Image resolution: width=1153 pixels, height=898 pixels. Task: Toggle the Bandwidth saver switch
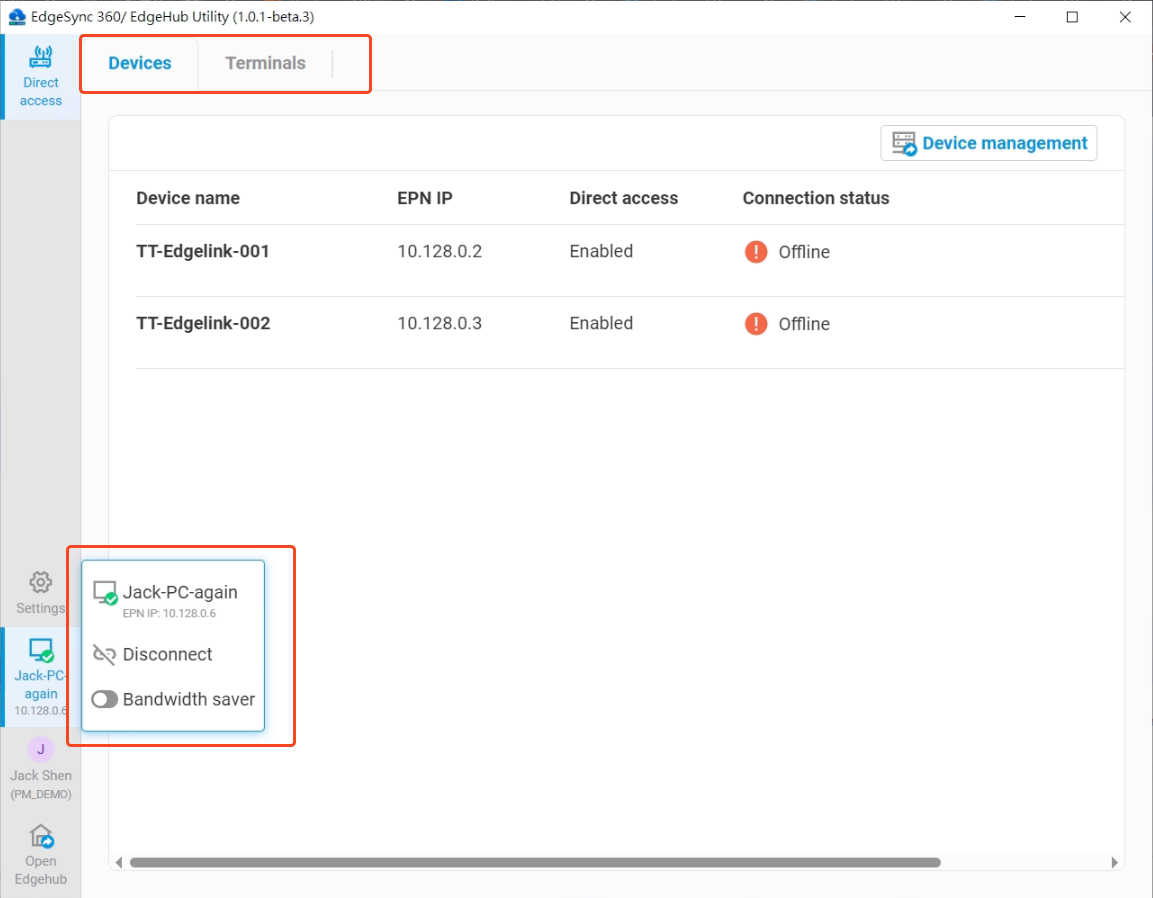coord(105,700)
